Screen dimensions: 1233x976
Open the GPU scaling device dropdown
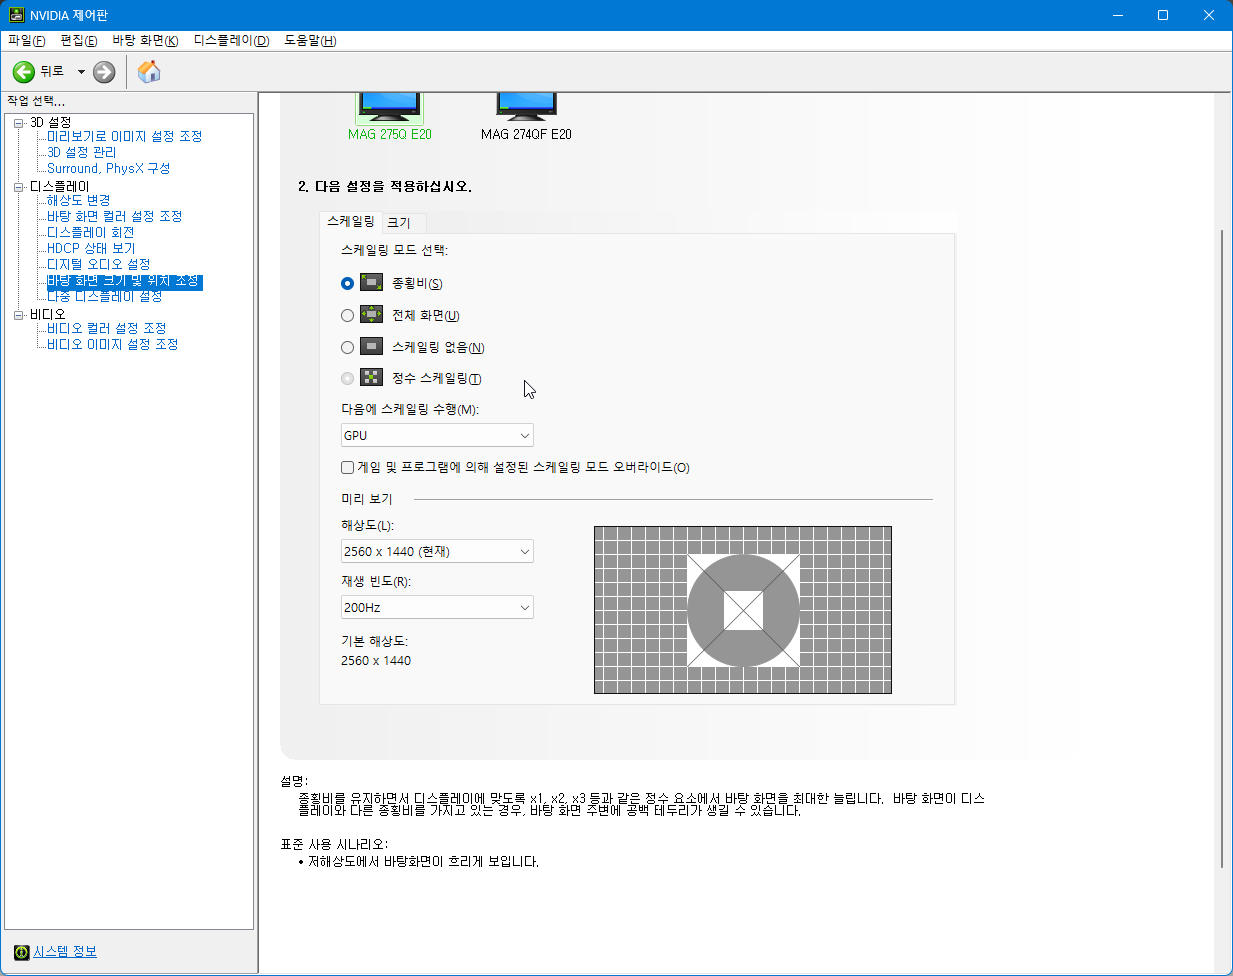(437, 435)
